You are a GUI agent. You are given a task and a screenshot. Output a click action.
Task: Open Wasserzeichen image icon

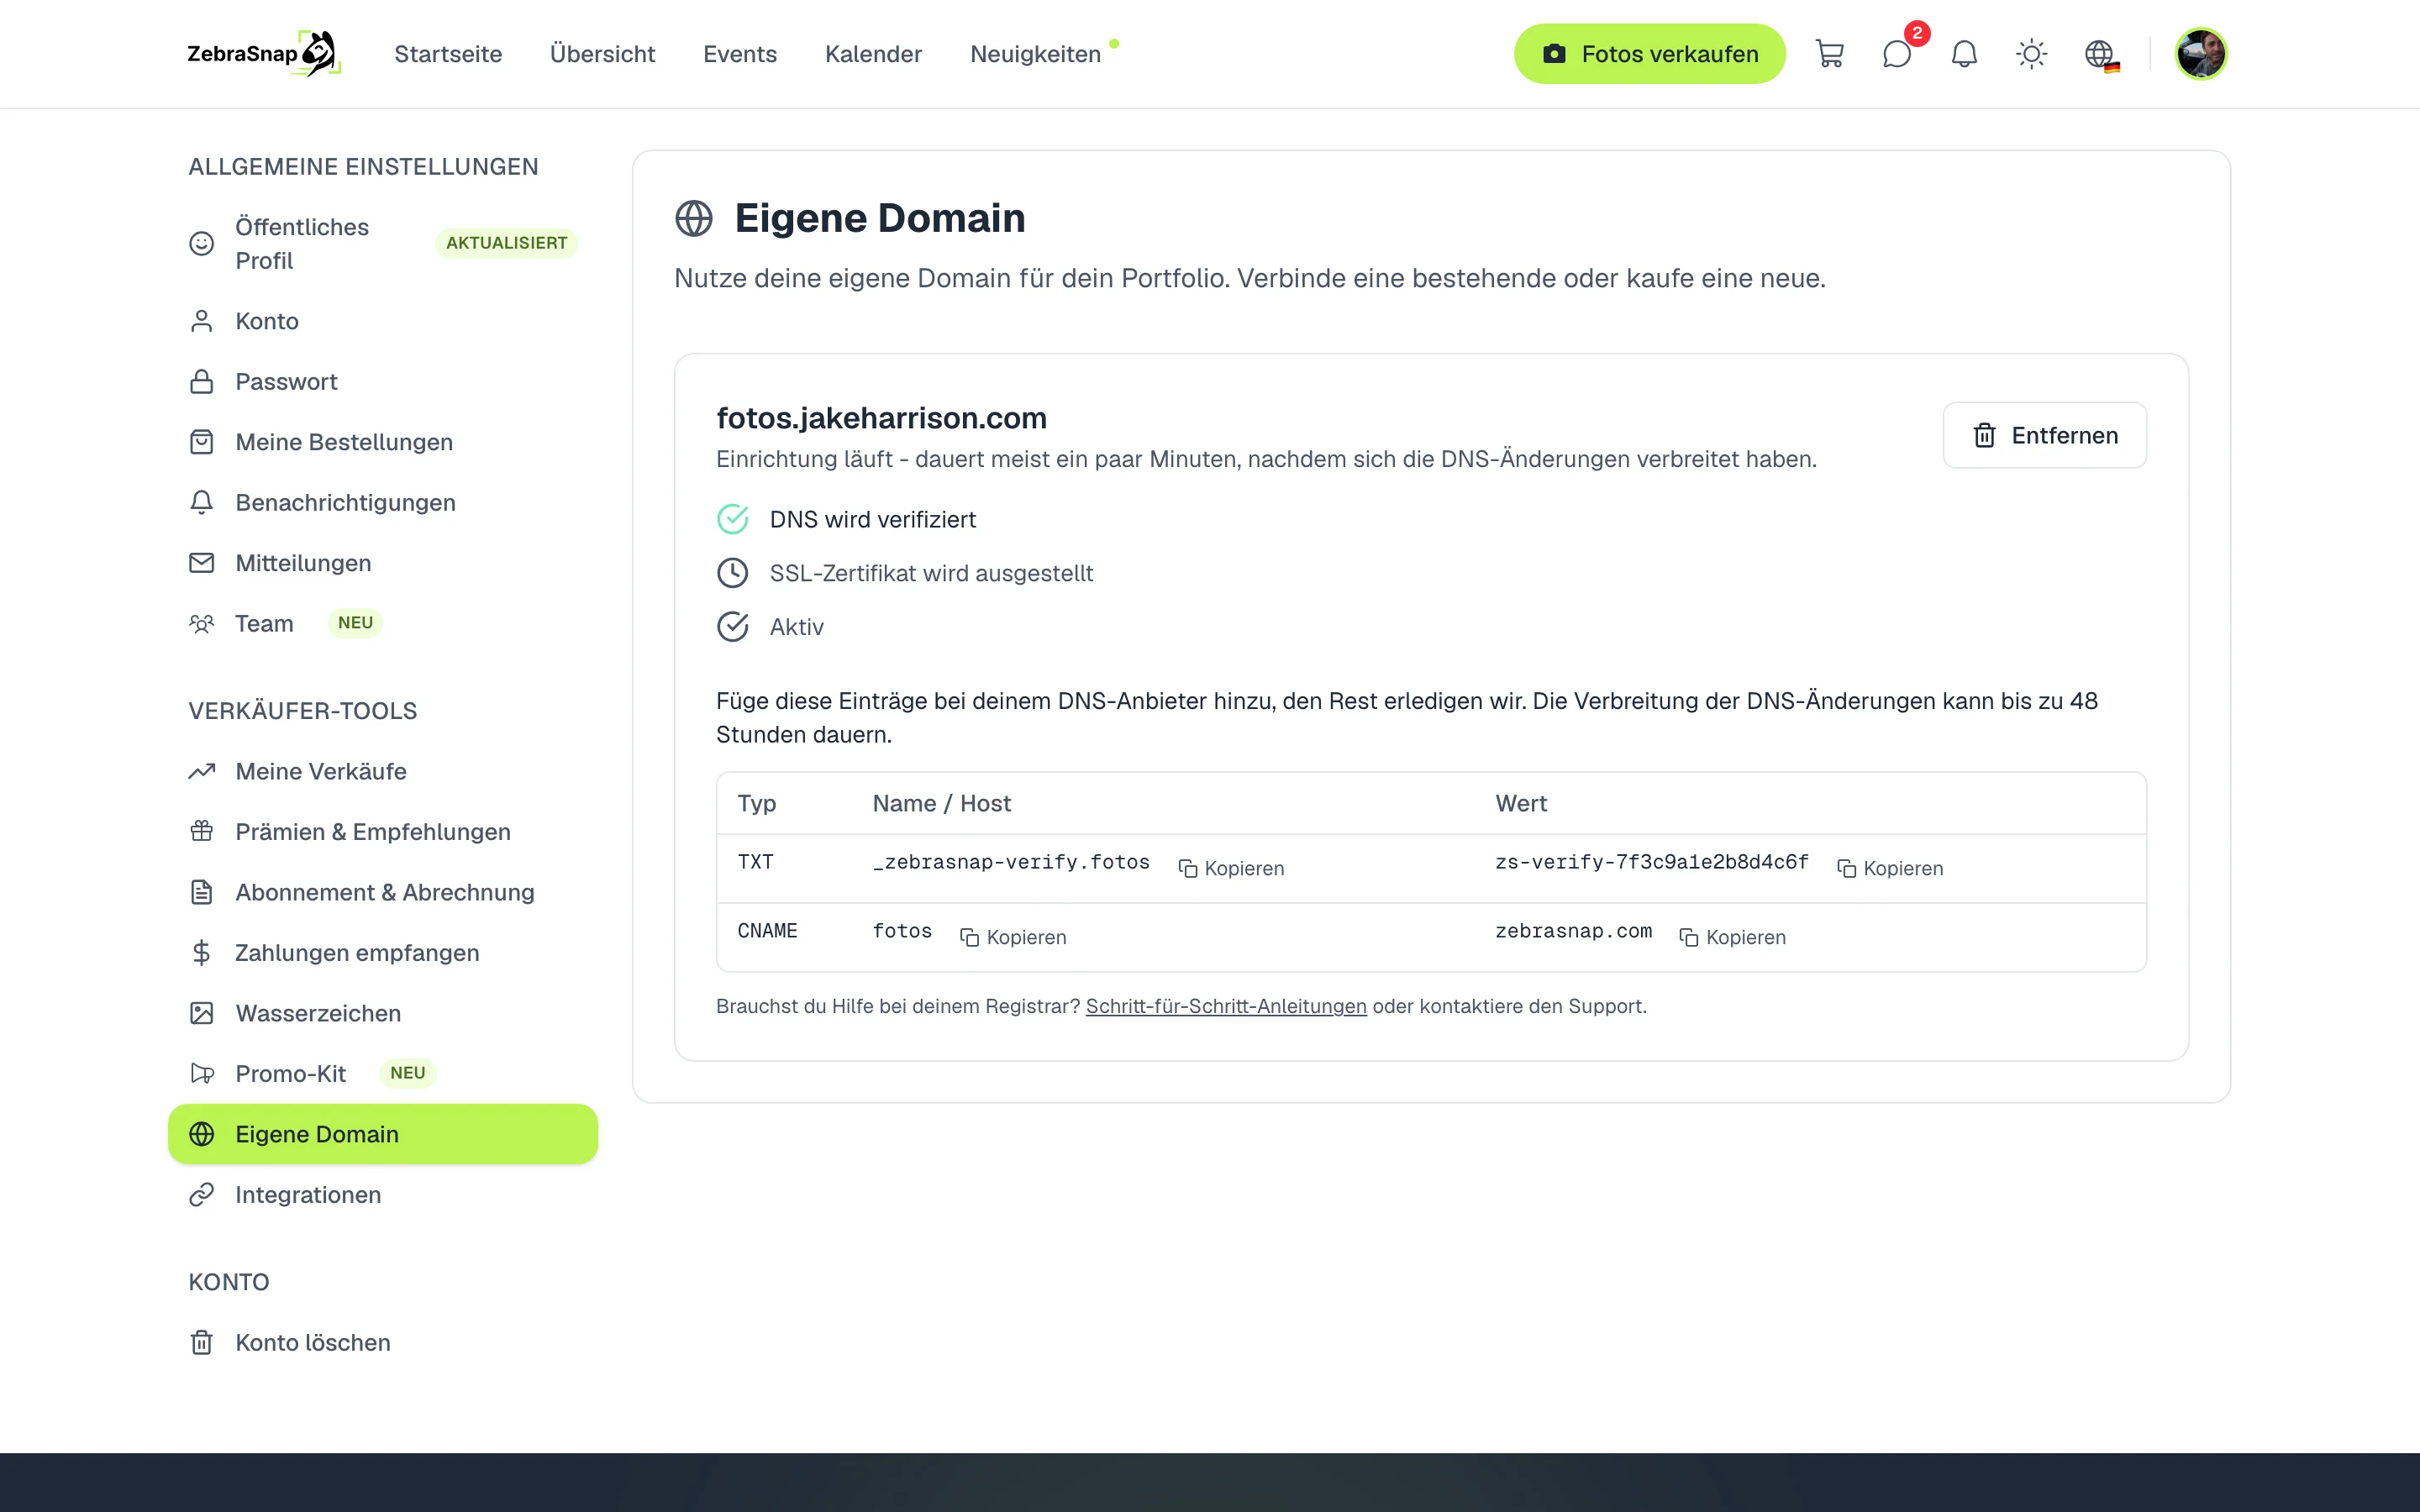[383, 1013]
